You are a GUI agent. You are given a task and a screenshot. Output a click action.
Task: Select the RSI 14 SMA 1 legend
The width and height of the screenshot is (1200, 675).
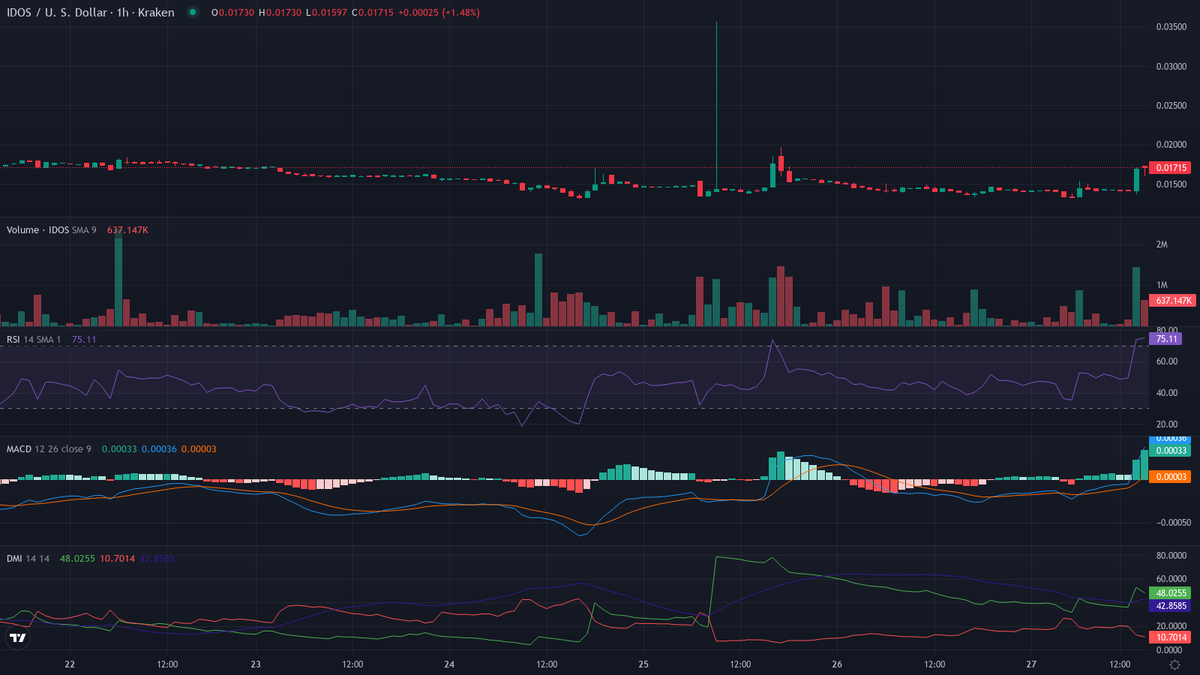[x=34, y=339]
